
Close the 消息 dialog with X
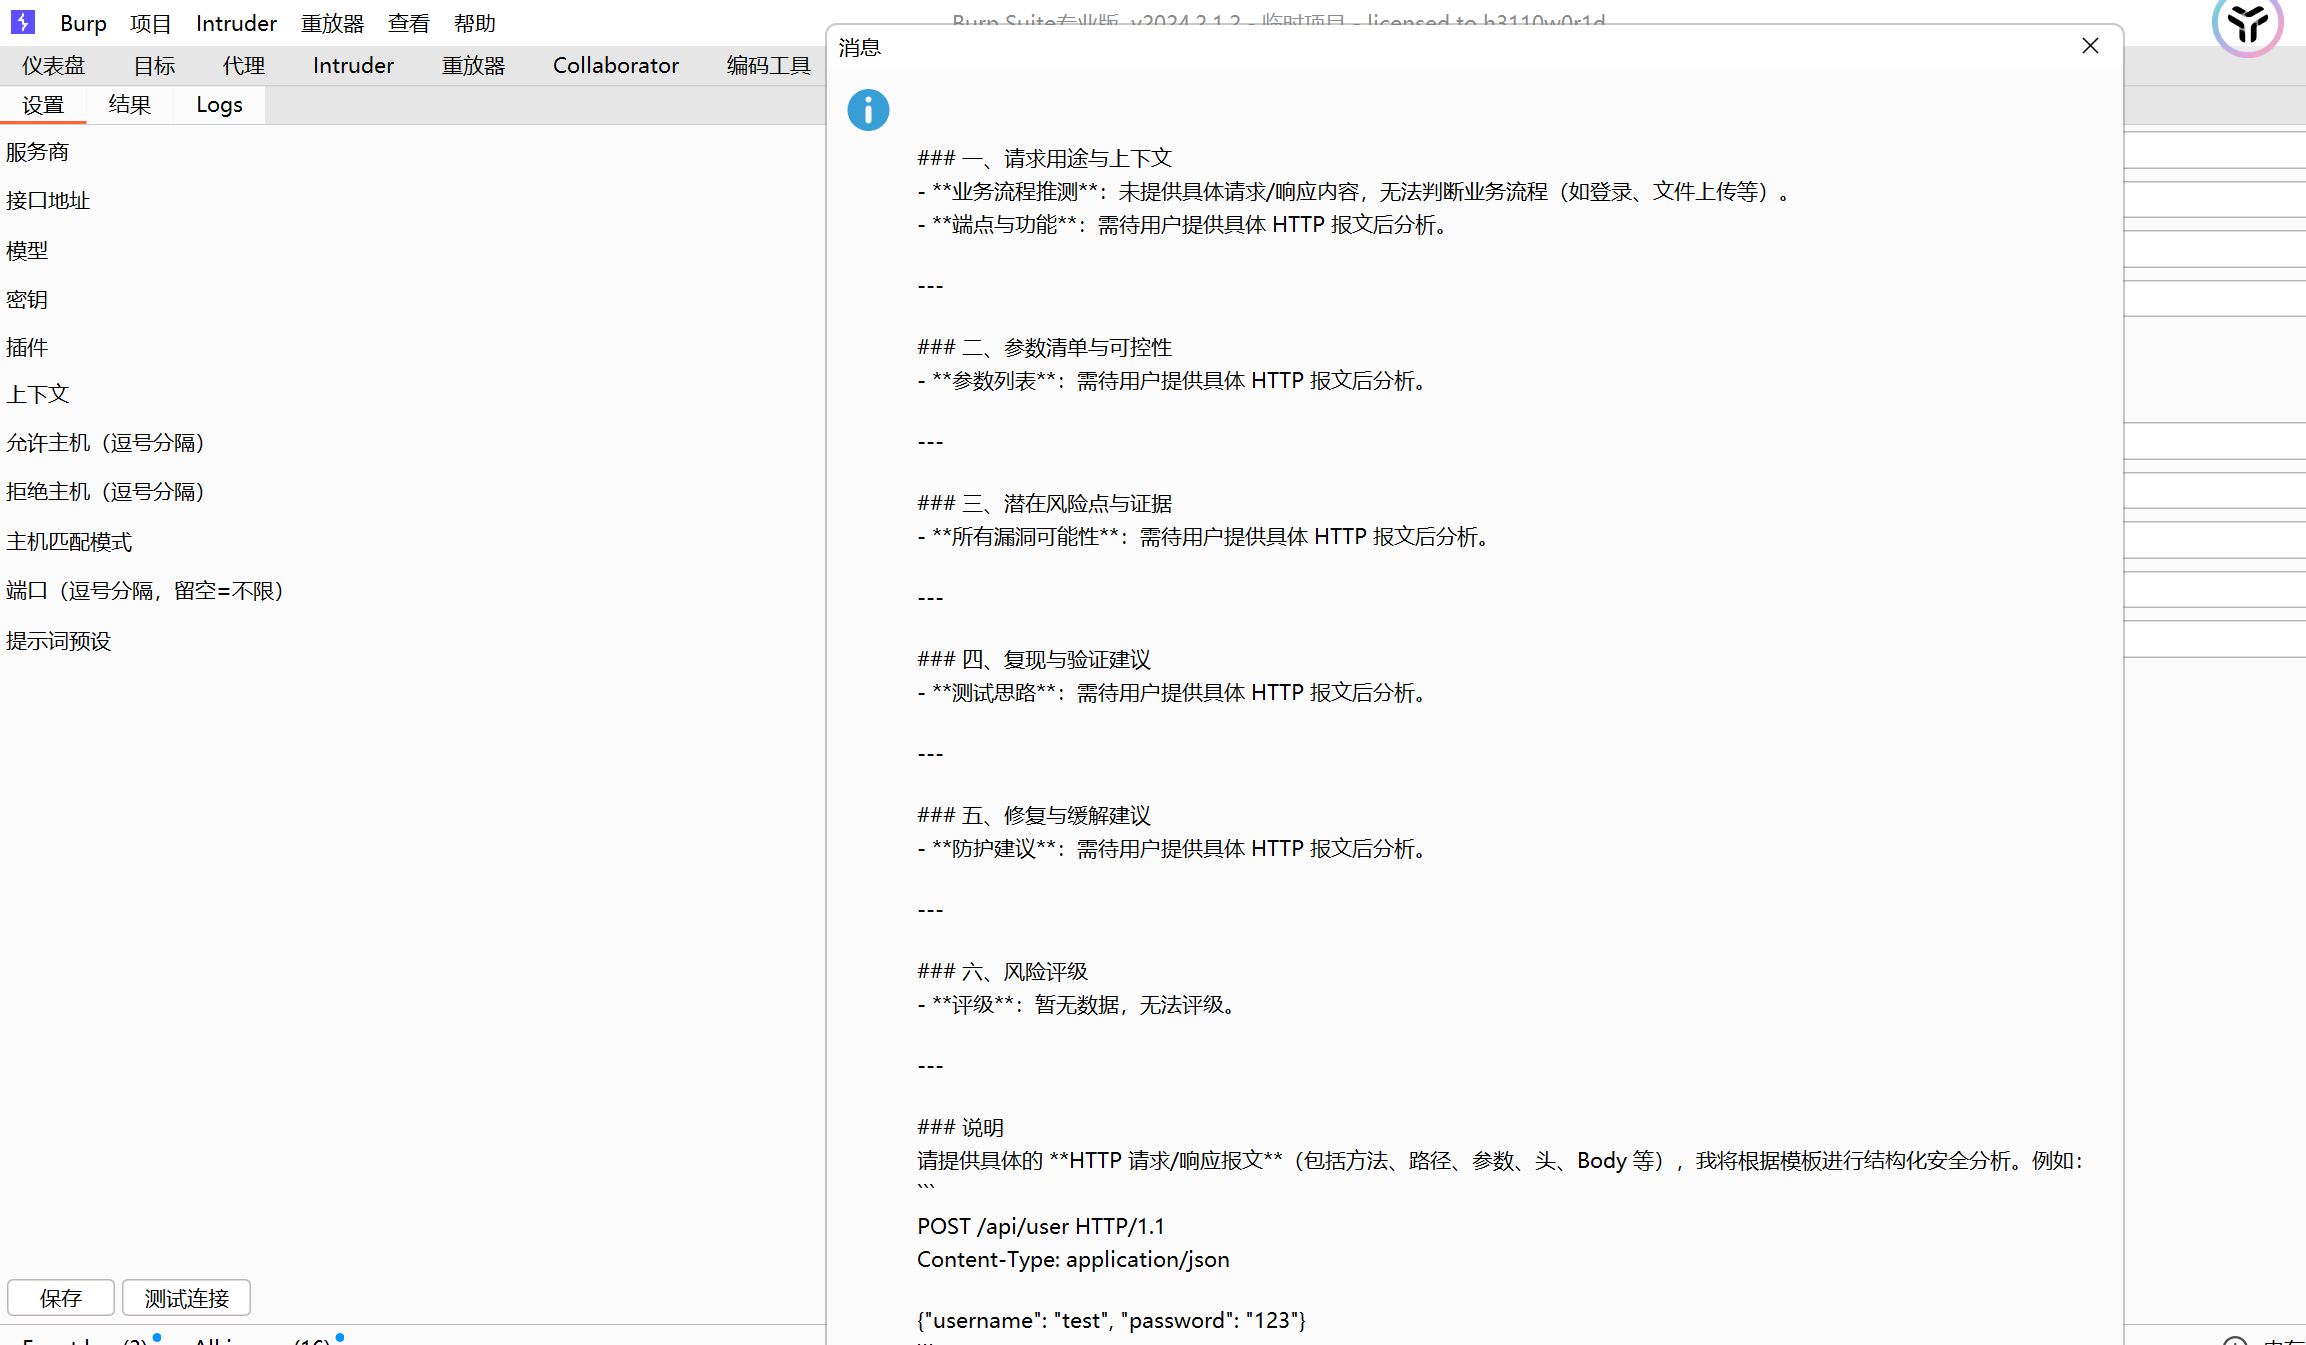click(x=2090, y=46)
